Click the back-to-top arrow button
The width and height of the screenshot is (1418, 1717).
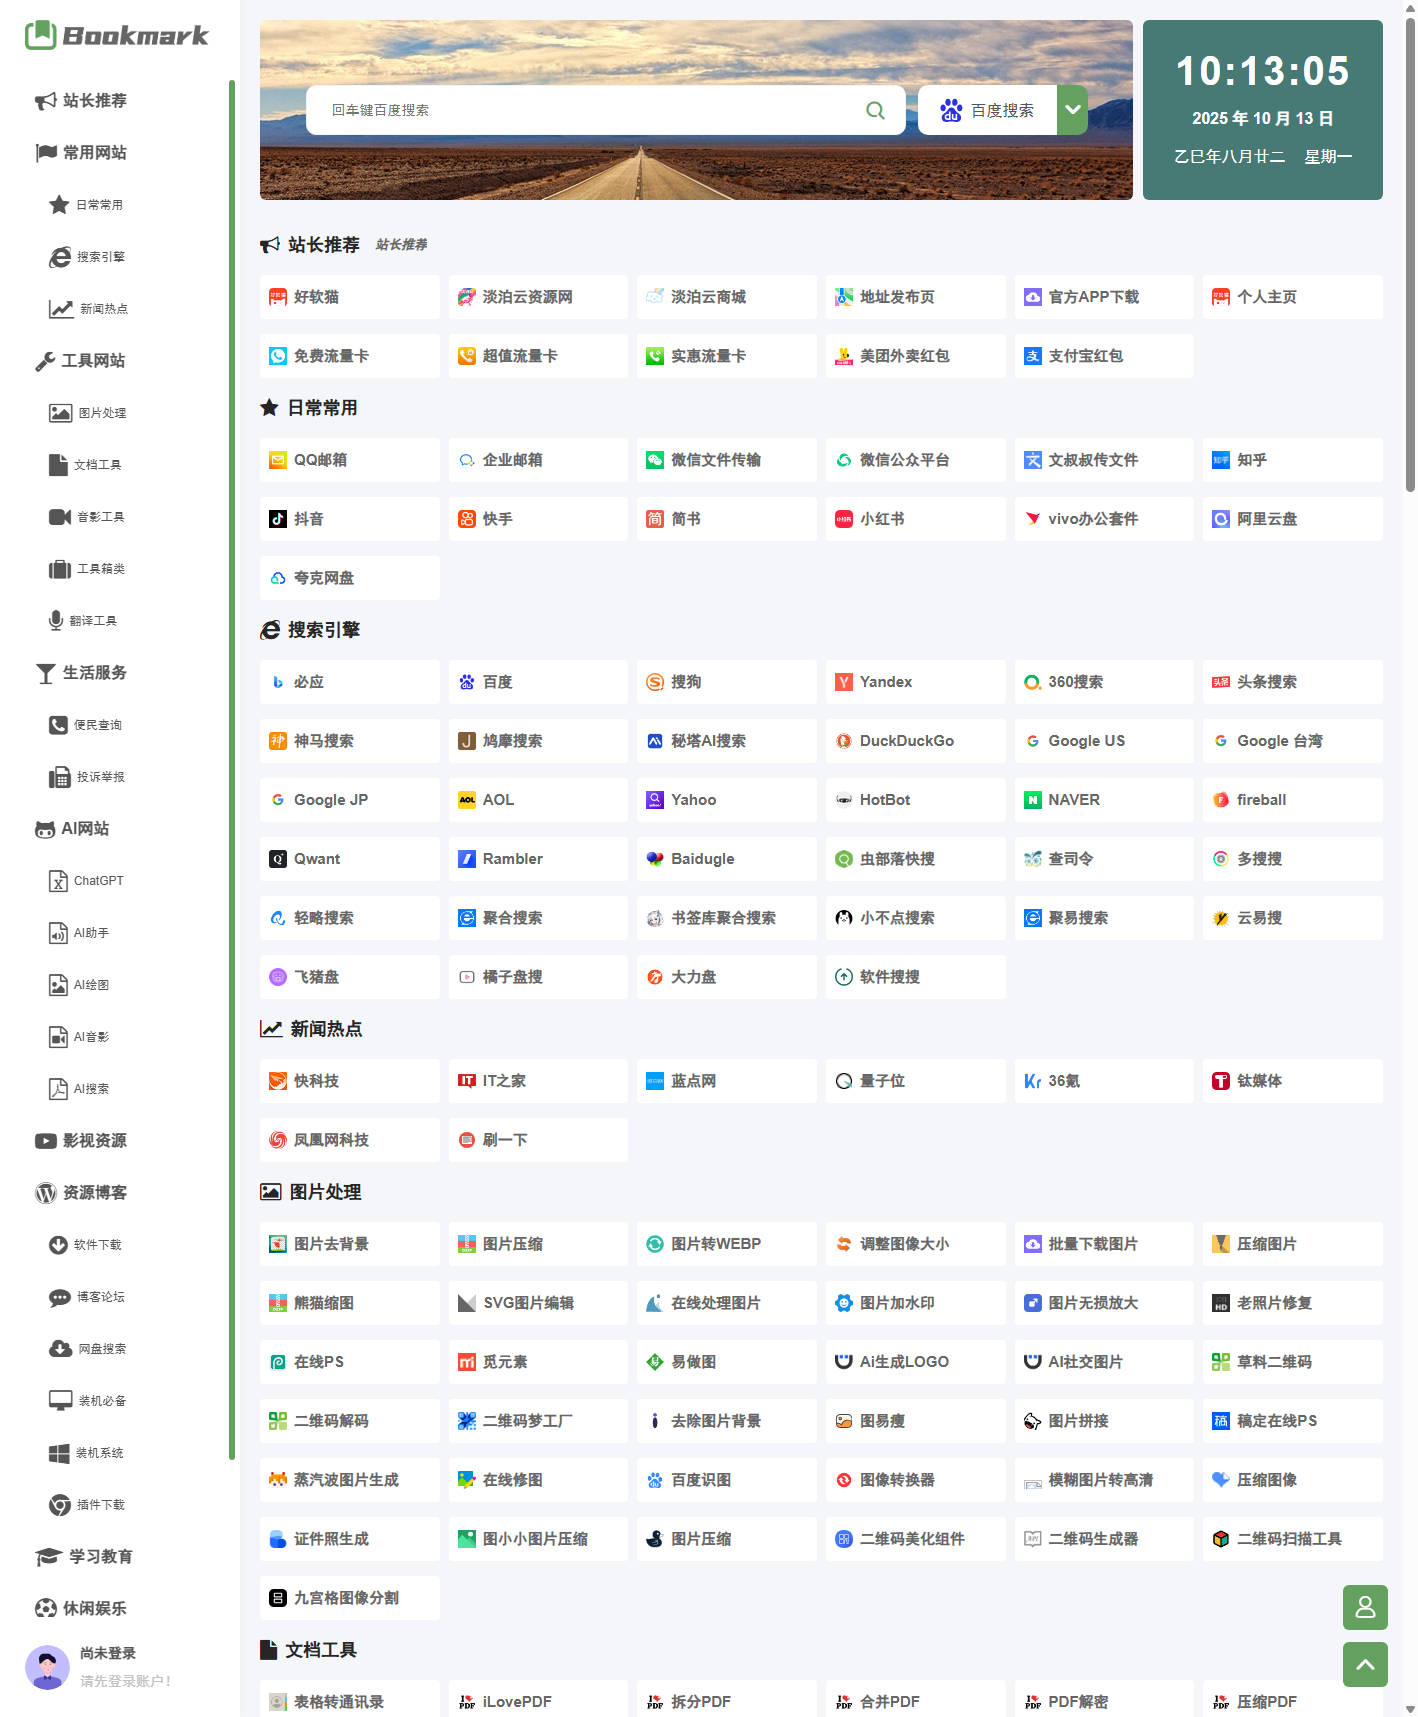(x=1365, y=1664)
